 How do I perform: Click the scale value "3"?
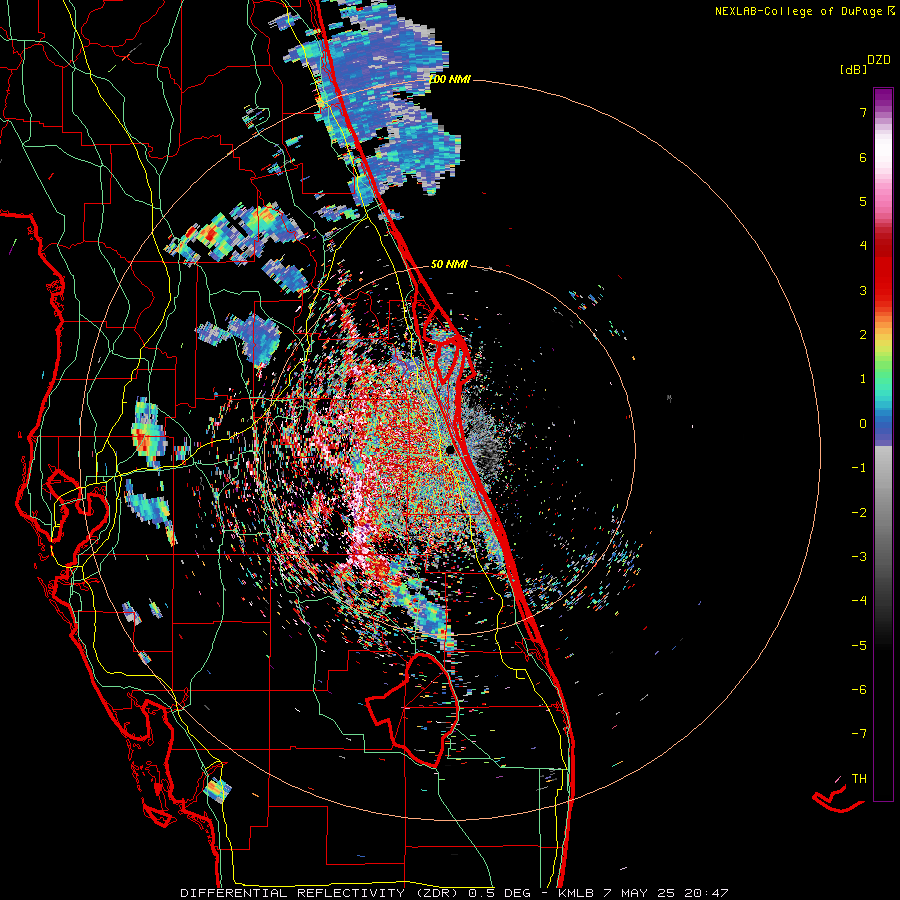863,290
